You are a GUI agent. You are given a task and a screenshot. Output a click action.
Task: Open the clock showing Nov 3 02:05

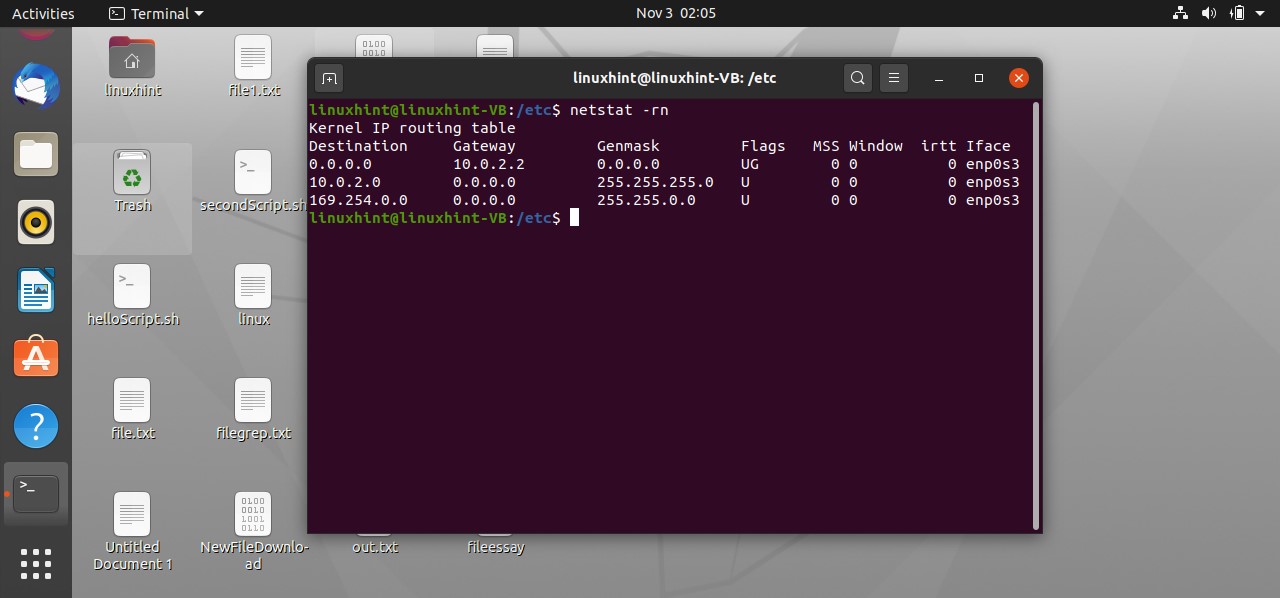coord(676,13)
